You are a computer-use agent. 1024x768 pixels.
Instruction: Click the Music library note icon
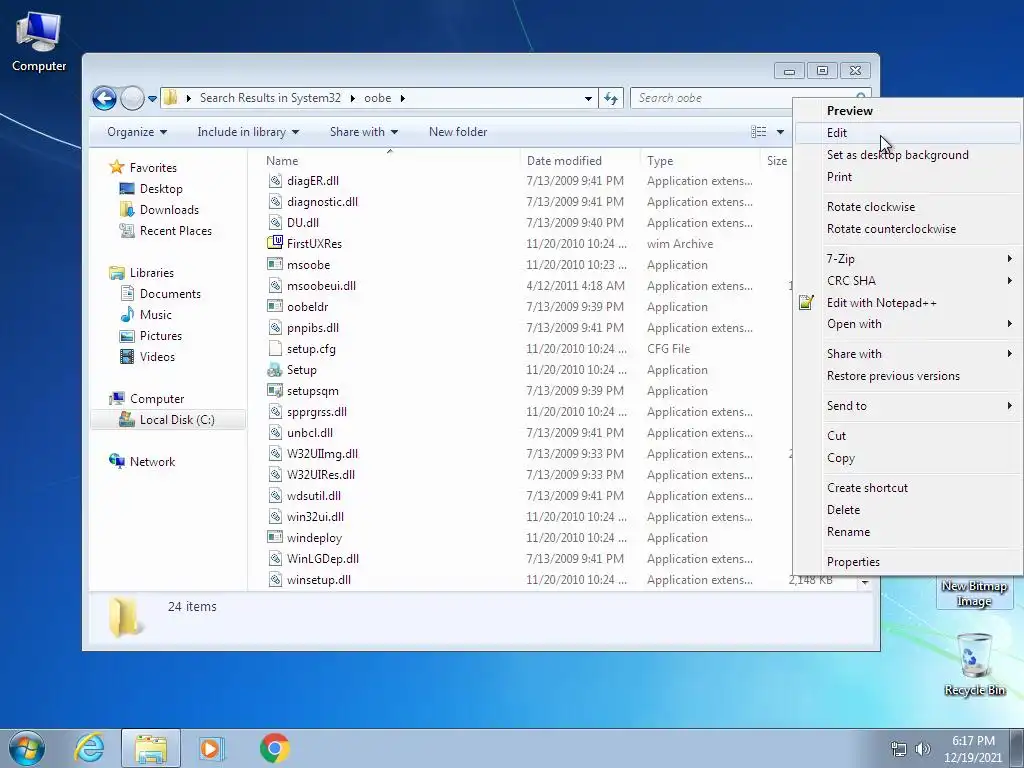(127, 315)
